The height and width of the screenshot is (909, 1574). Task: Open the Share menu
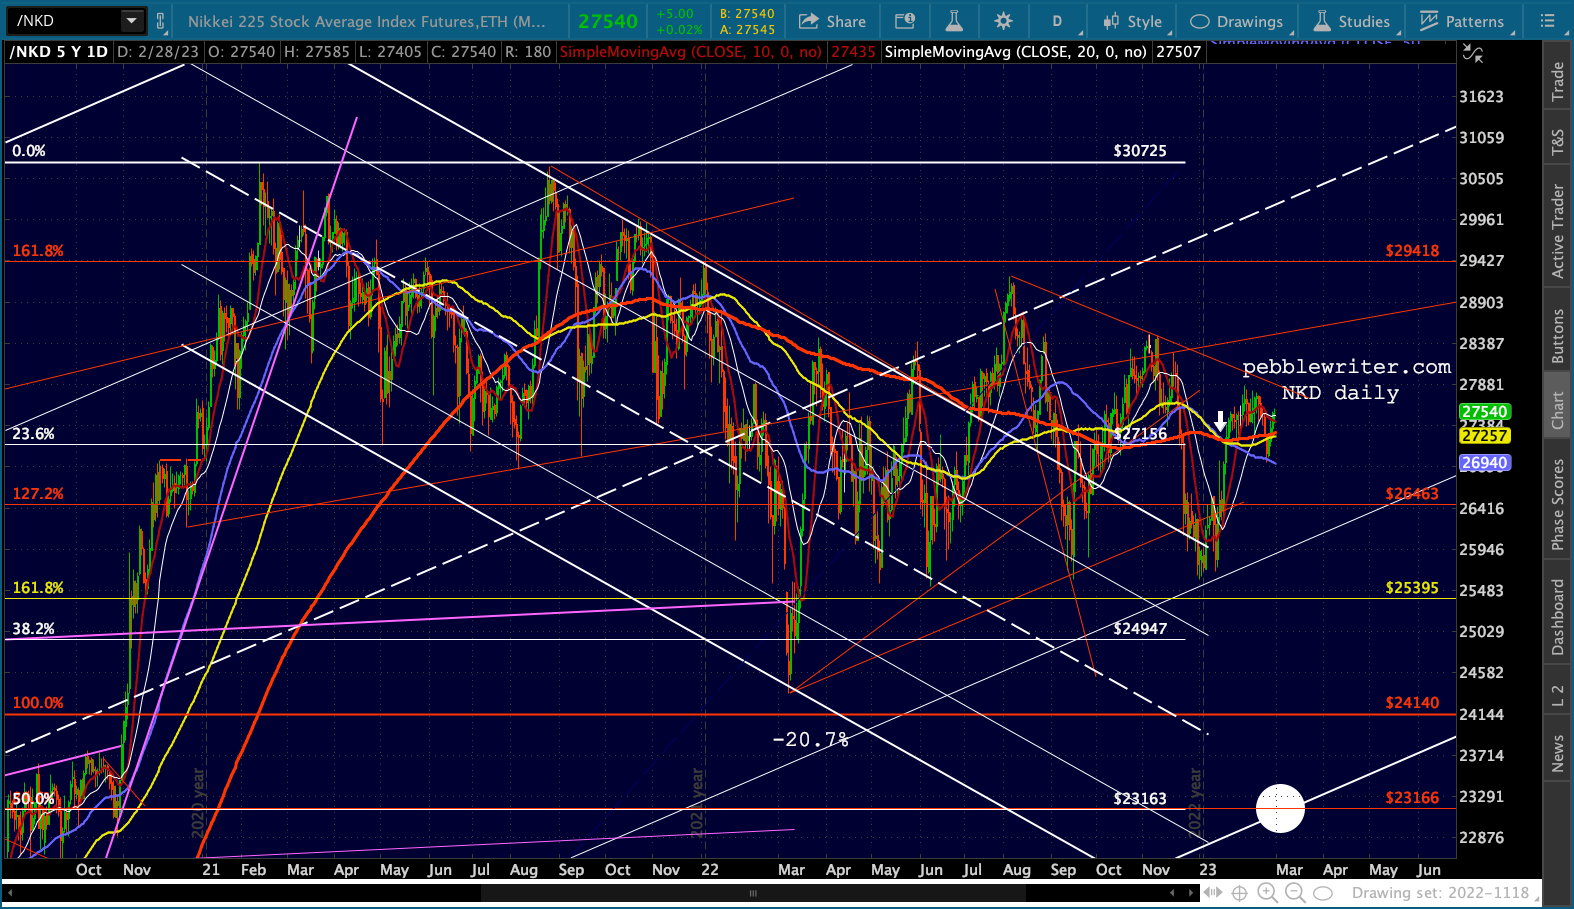833,21
